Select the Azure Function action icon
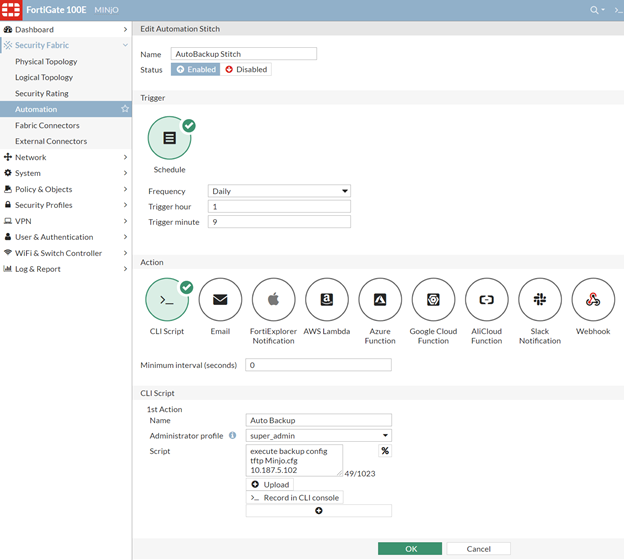 (x=380, y=300)
